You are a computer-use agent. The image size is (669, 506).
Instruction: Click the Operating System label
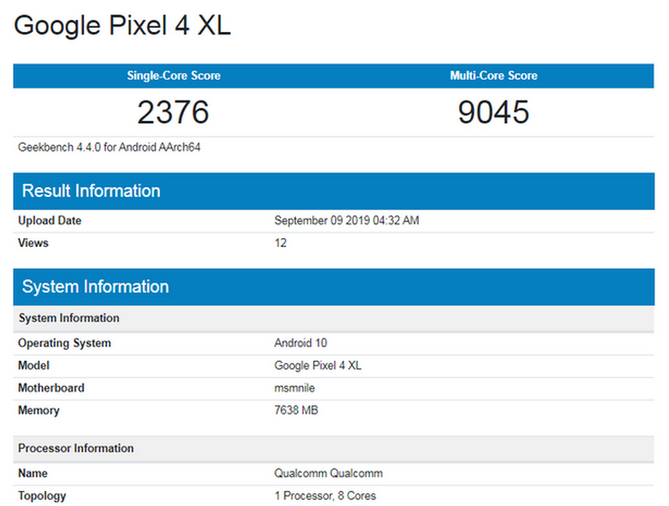[x=64, y=343]
